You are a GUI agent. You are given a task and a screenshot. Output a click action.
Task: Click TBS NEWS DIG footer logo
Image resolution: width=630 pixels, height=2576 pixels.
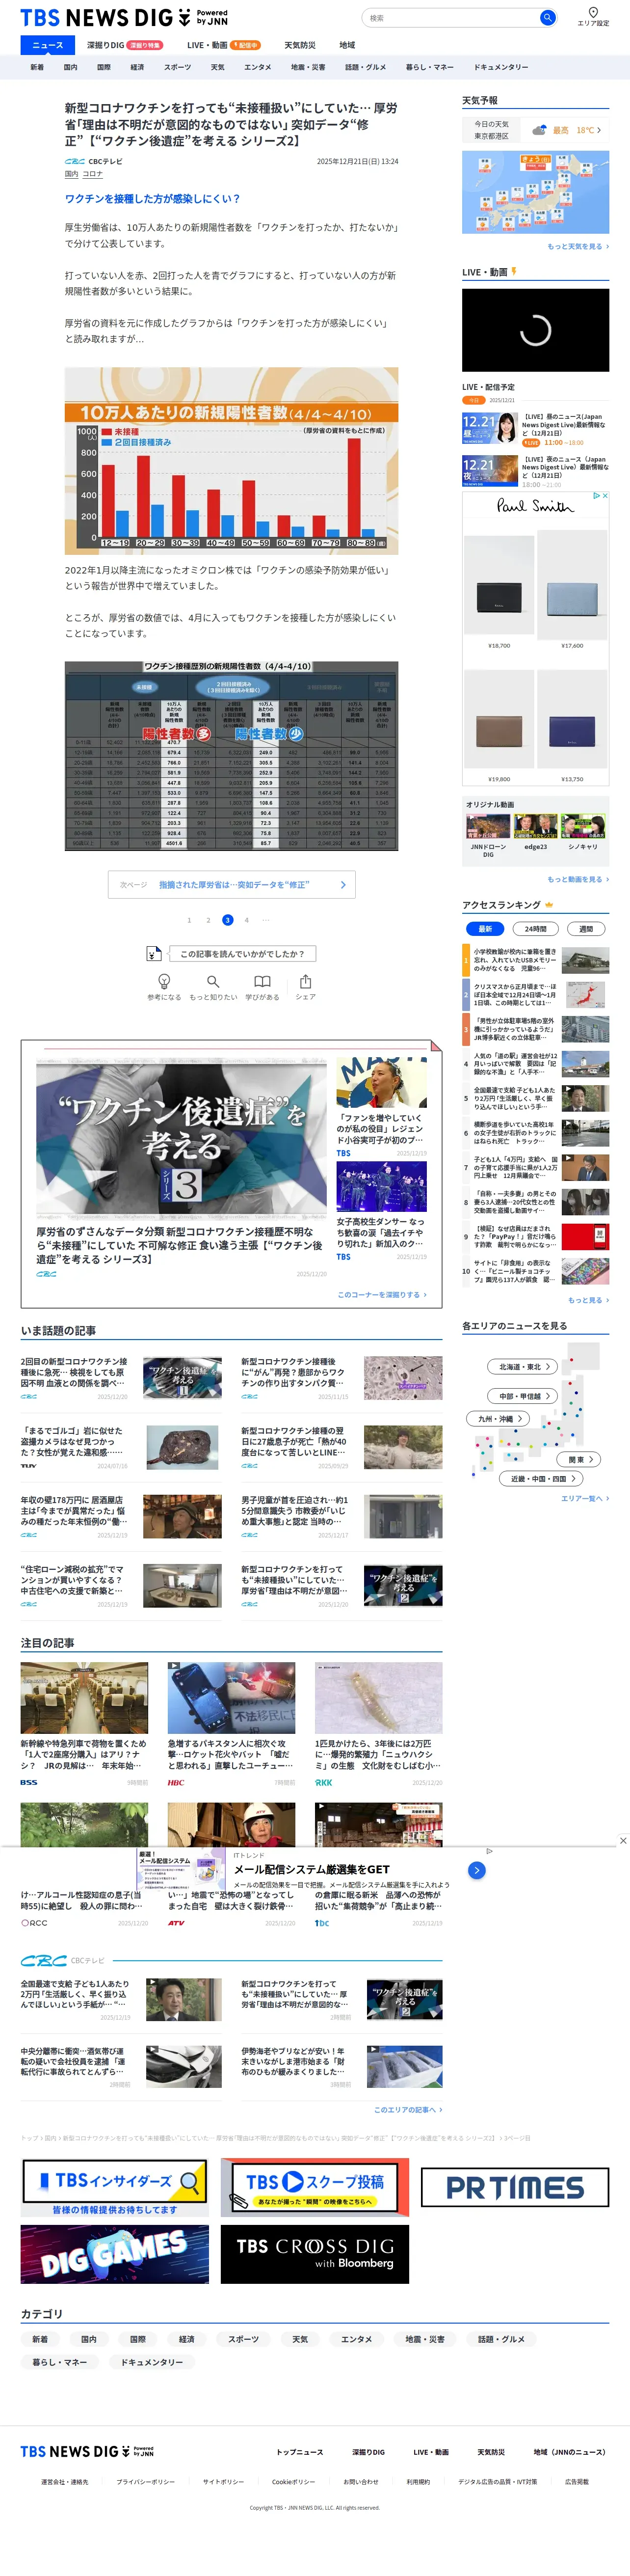(87, 2451)
